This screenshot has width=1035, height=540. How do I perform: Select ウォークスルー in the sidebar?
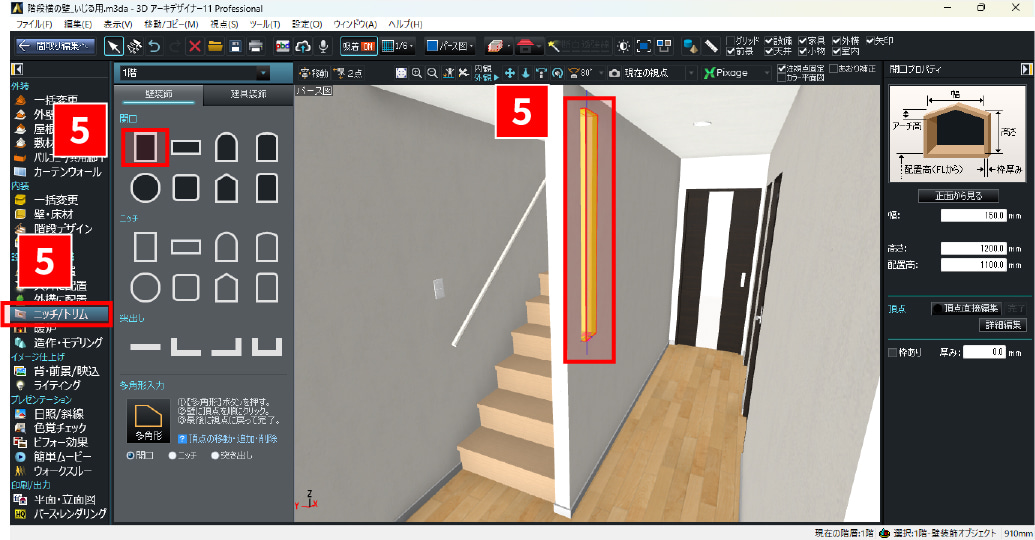61,471
